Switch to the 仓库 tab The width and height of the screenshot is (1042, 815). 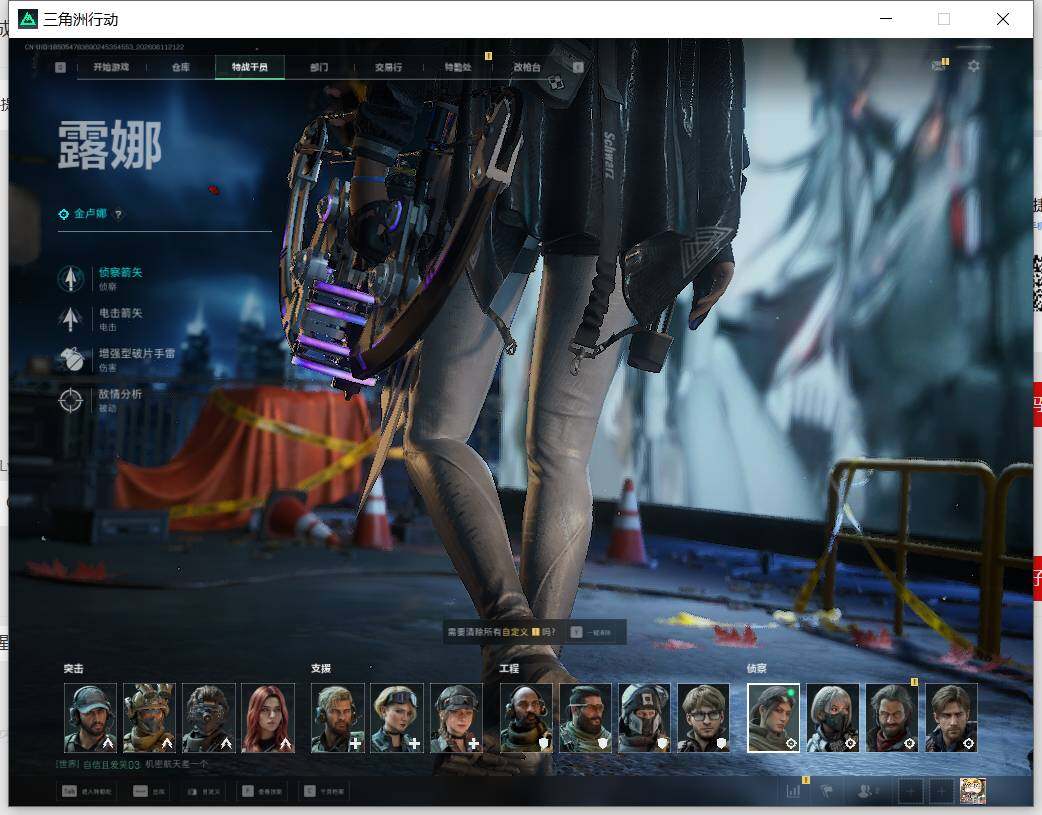click(x=181, y=67)
